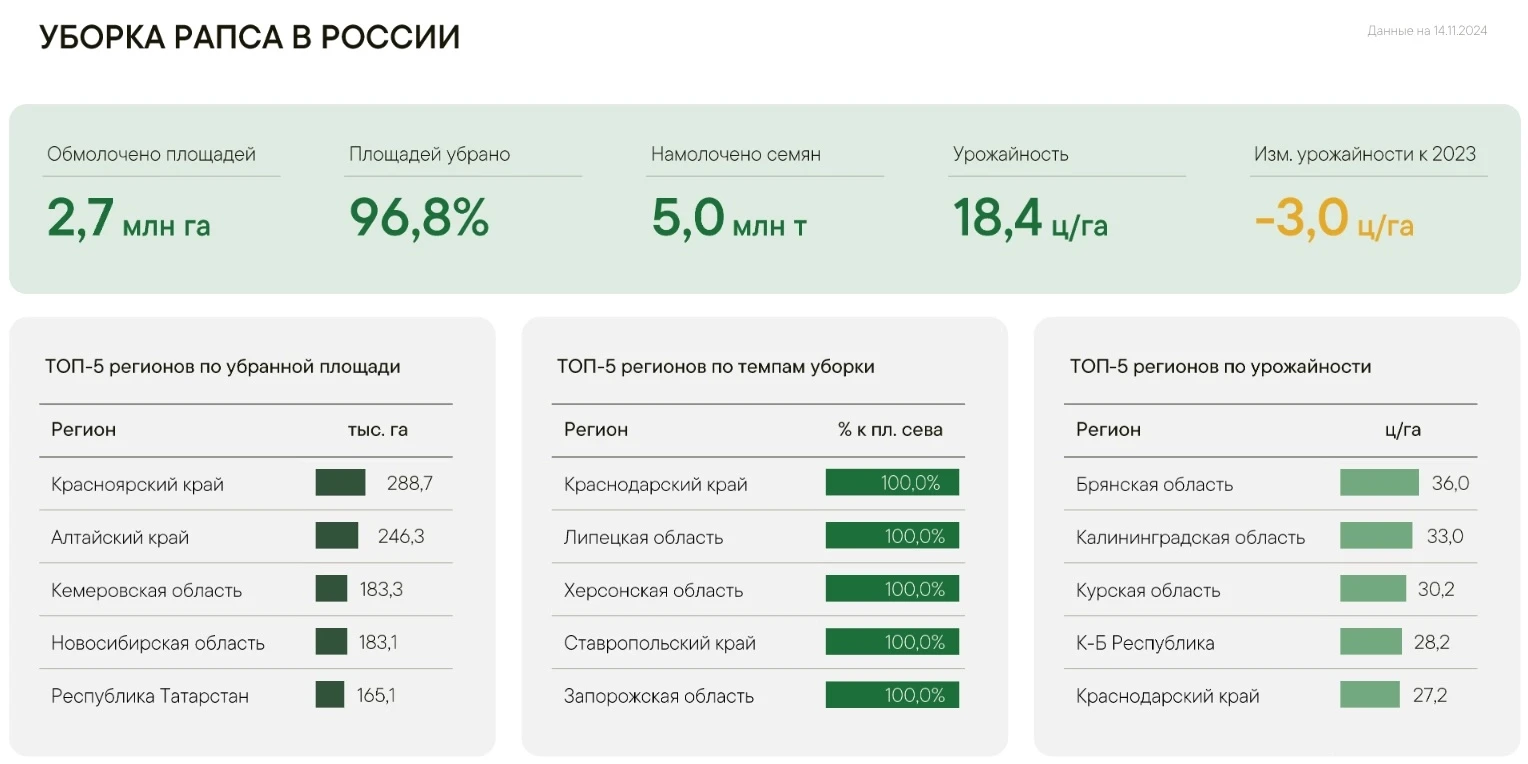Select the 'Обмолочено площадей' 2,7 млн га value
The image size is (1528, 764).
click(x=129, y=218)
